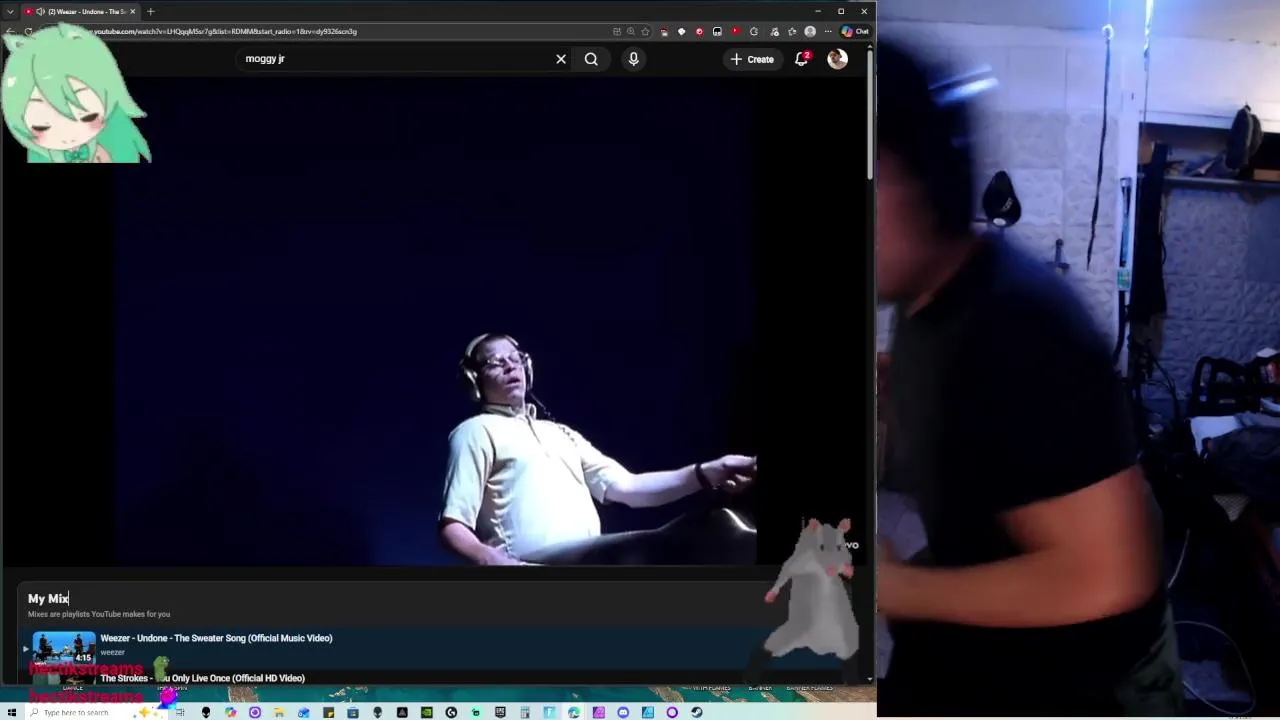Click the Copilot Chat button

pos(855,31)
